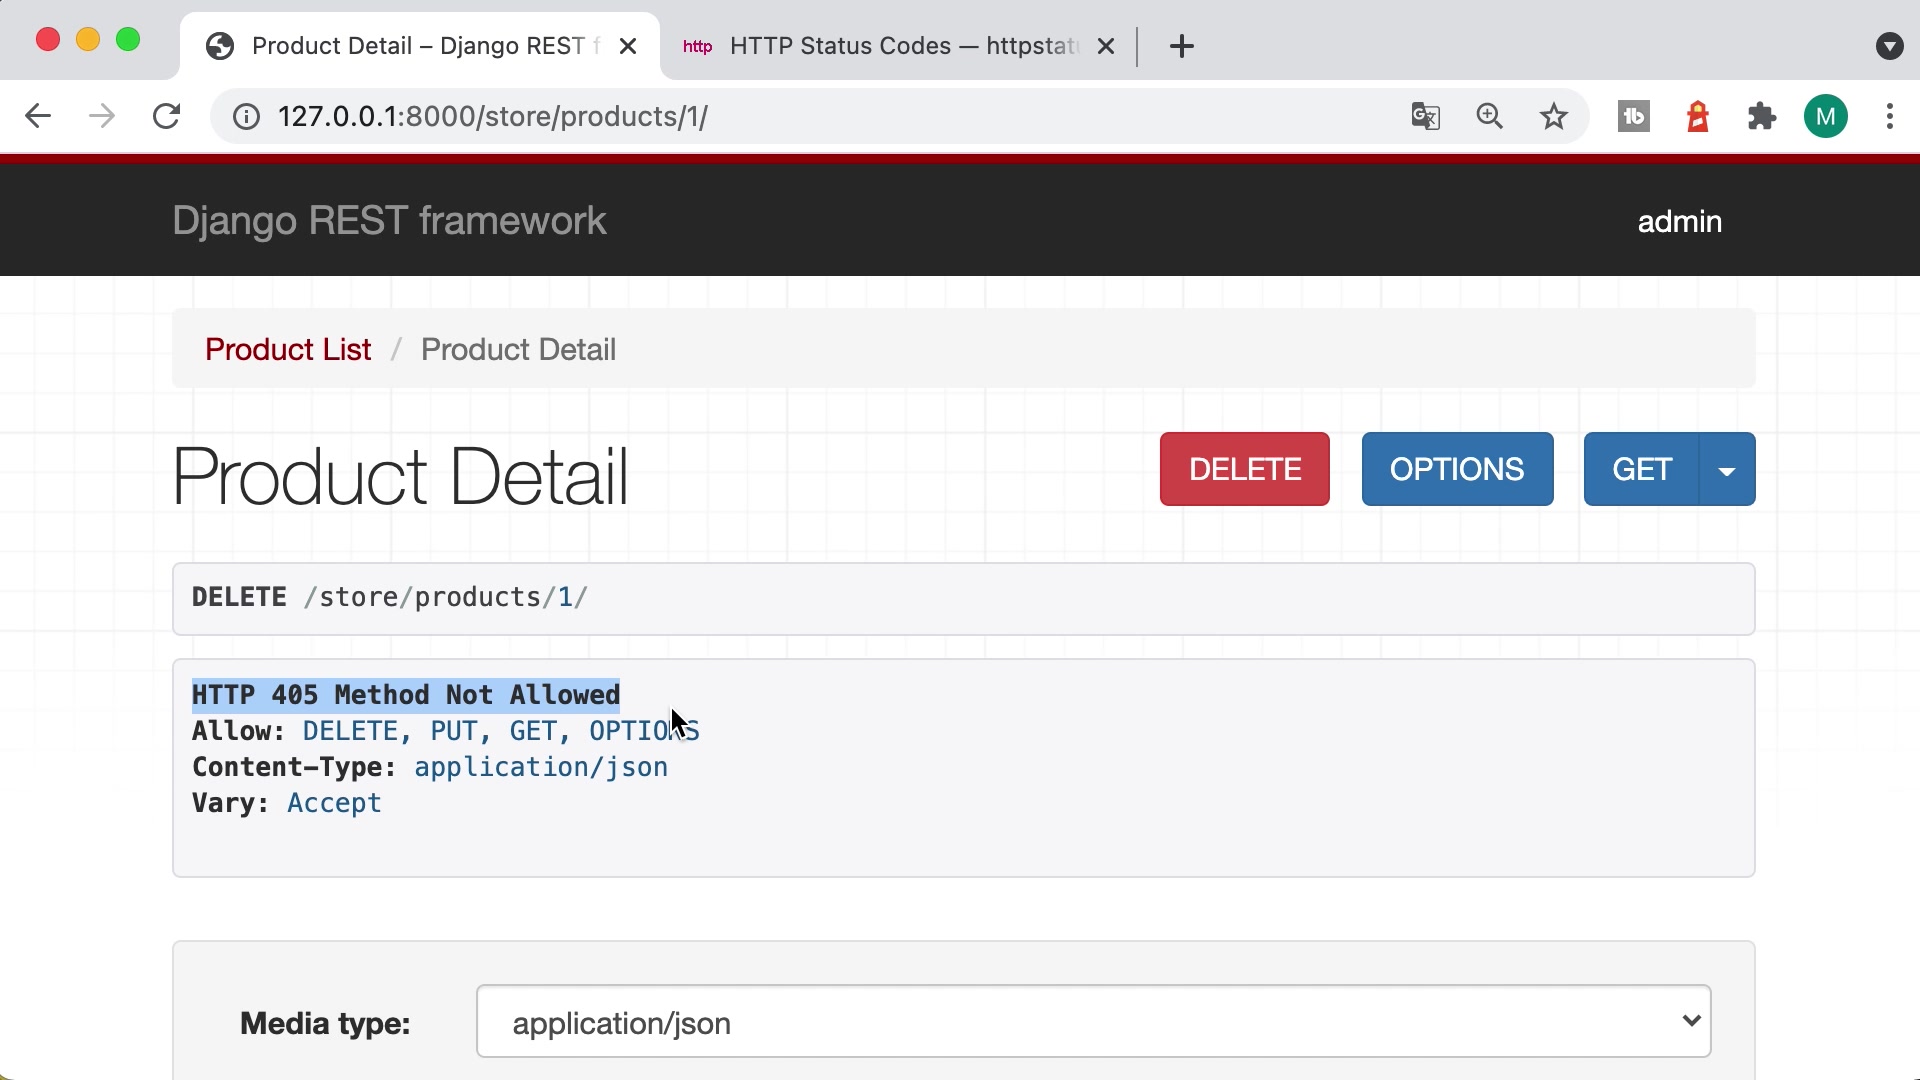
Task: Click the forward navigation arrow
Action: tap(101, 117)
